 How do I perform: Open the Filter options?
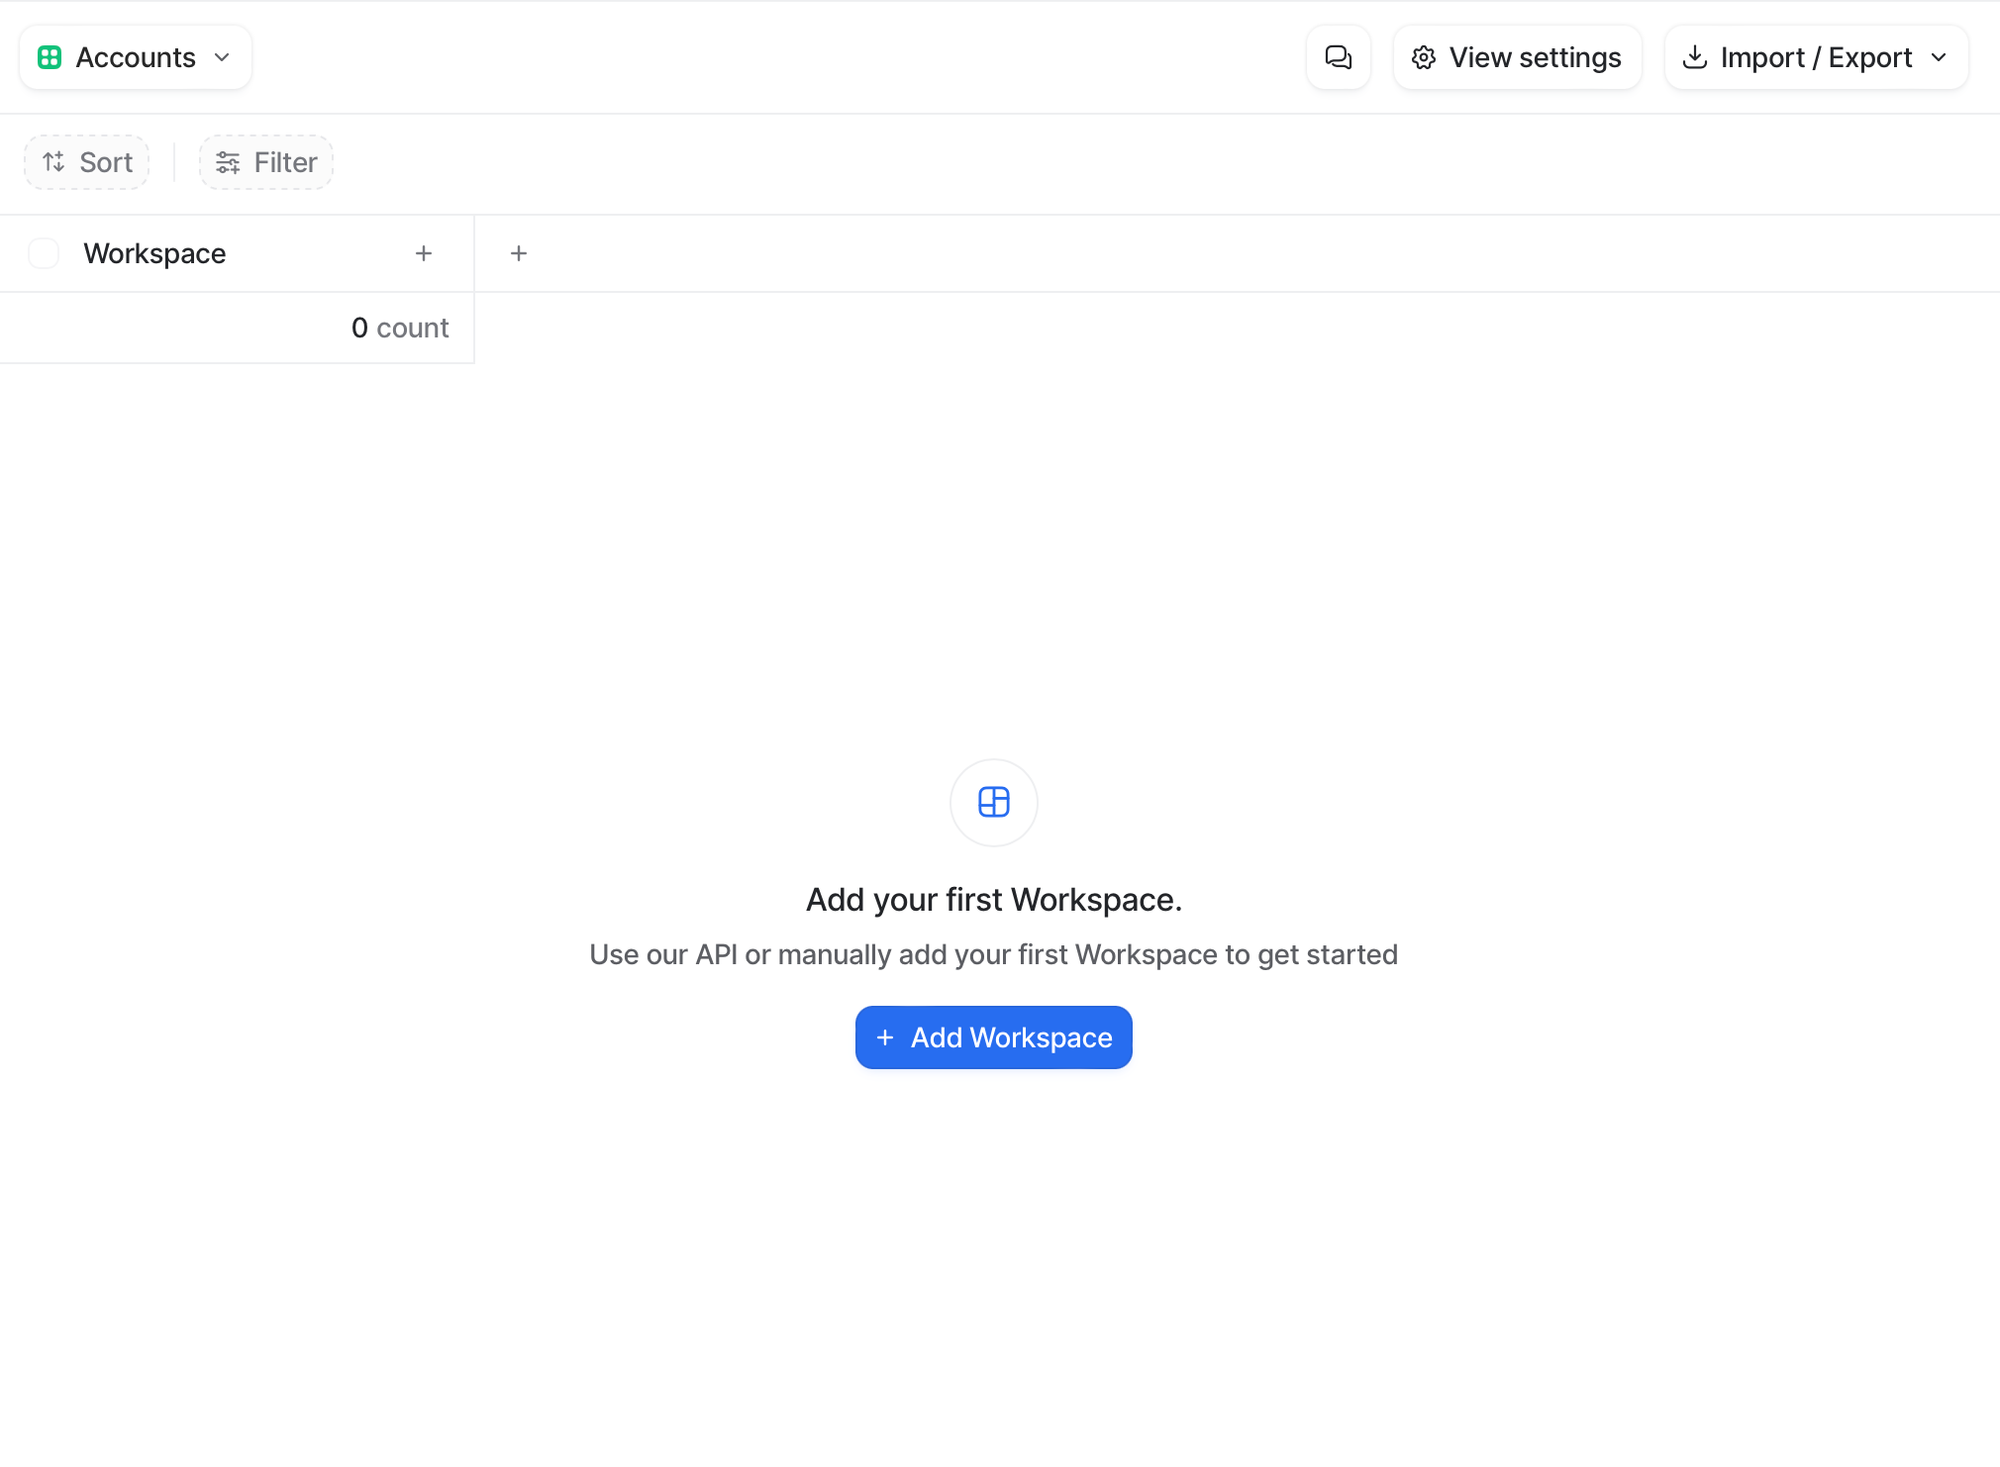tap(266, 162)
